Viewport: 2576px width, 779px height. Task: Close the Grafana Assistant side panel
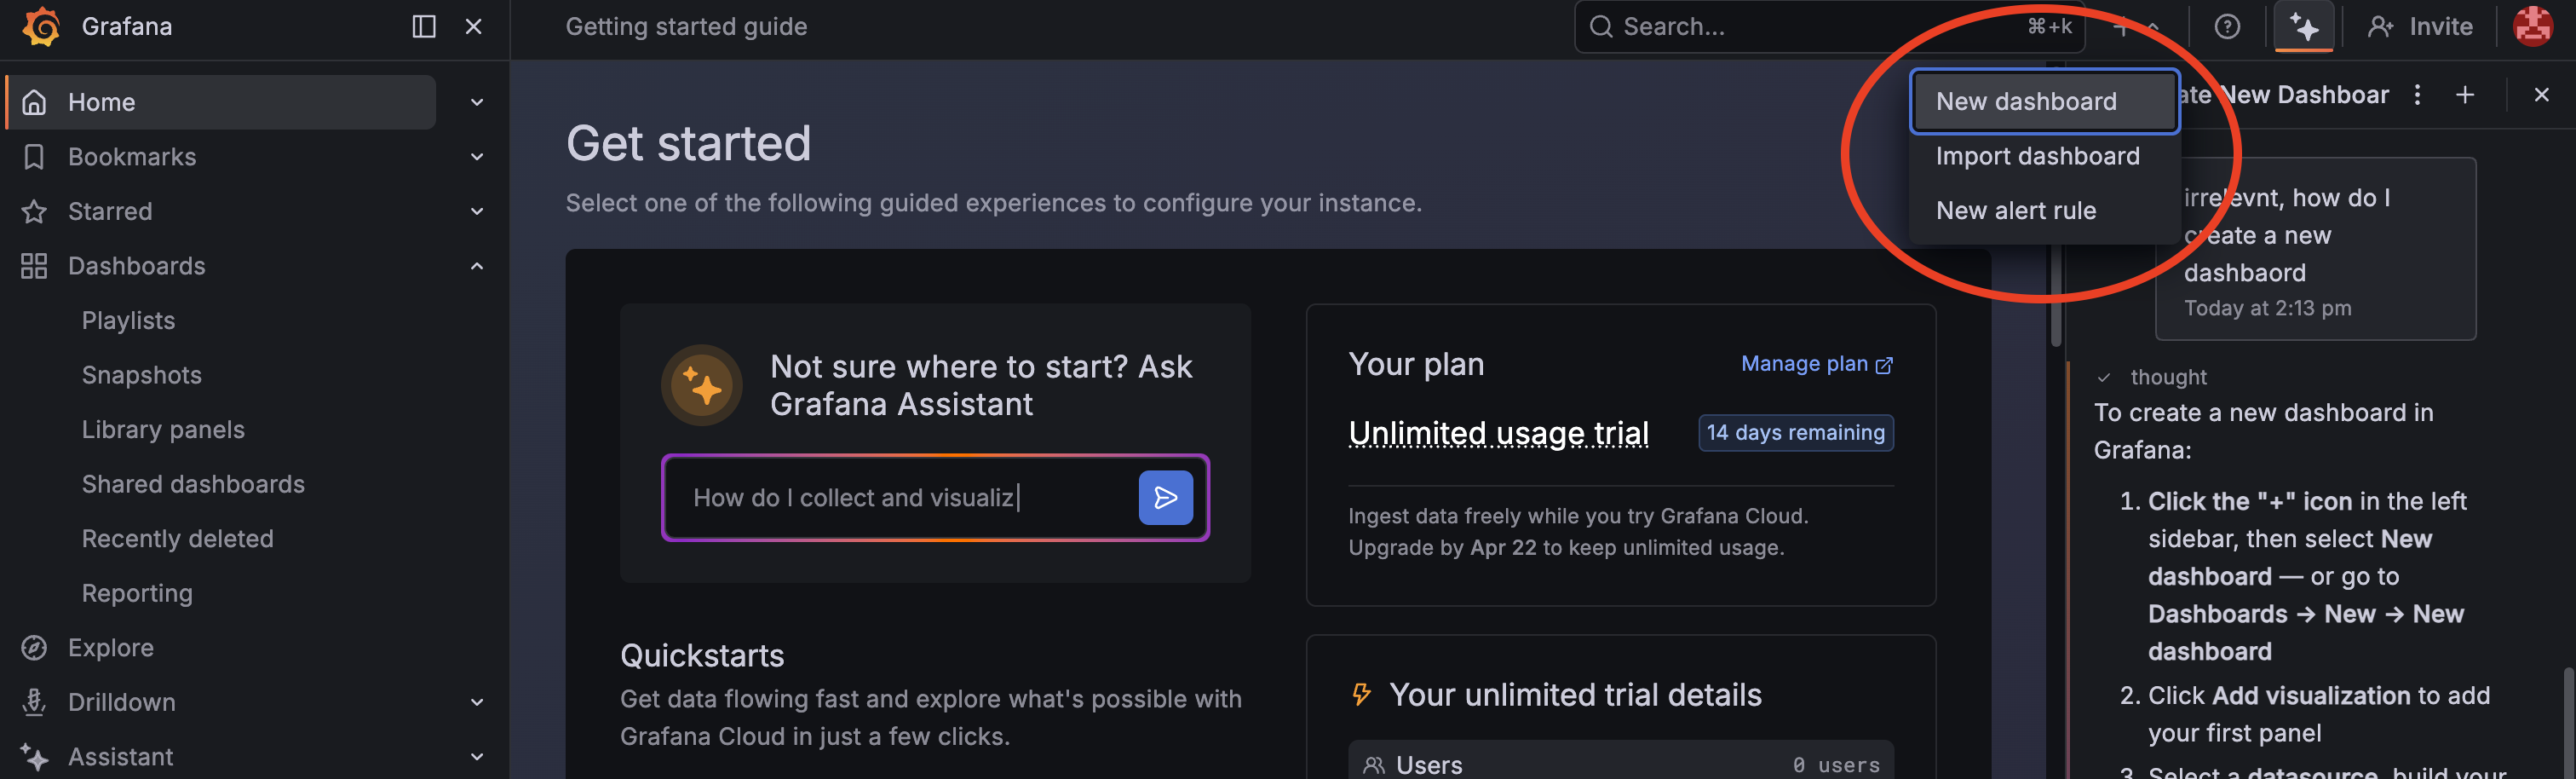[2542, 95]
